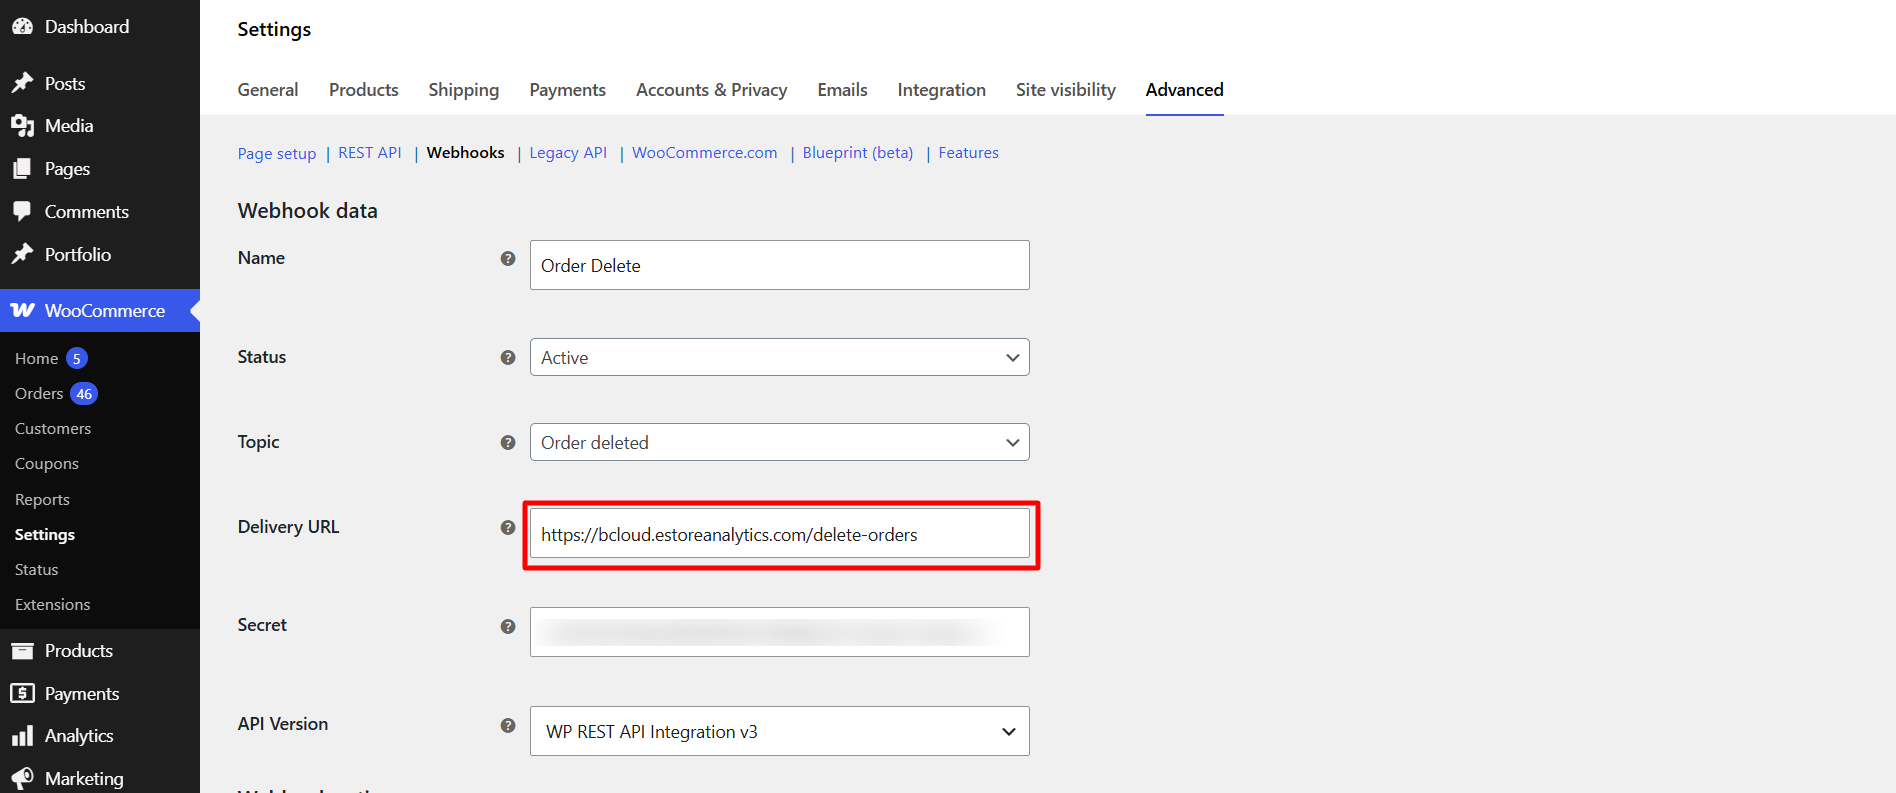Click the Posts pushpin icon
The image size is (1896, 793).
coord(22,83)
